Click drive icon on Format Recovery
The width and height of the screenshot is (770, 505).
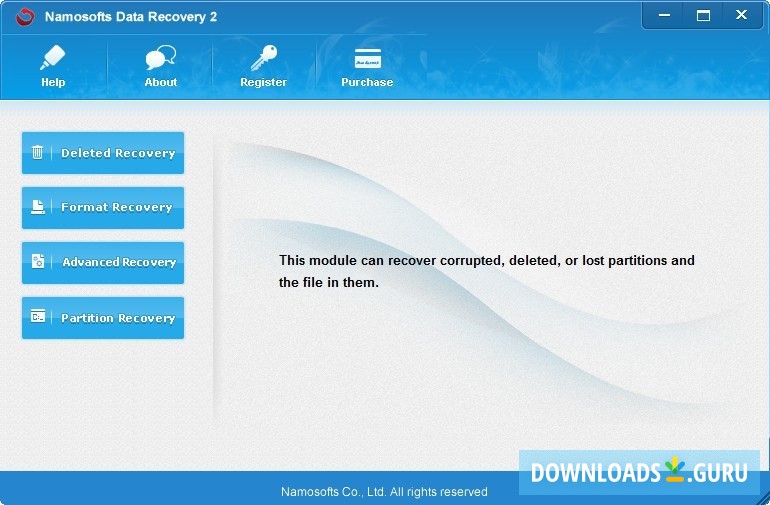click(x=37, y=207)
